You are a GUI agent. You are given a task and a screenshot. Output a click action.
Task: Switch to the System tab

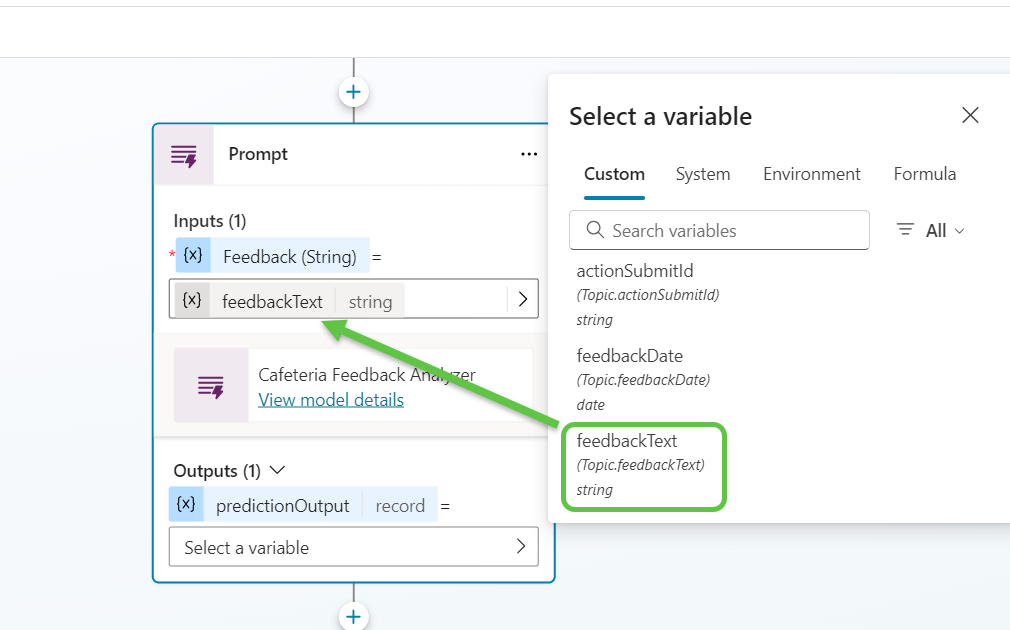702,174
